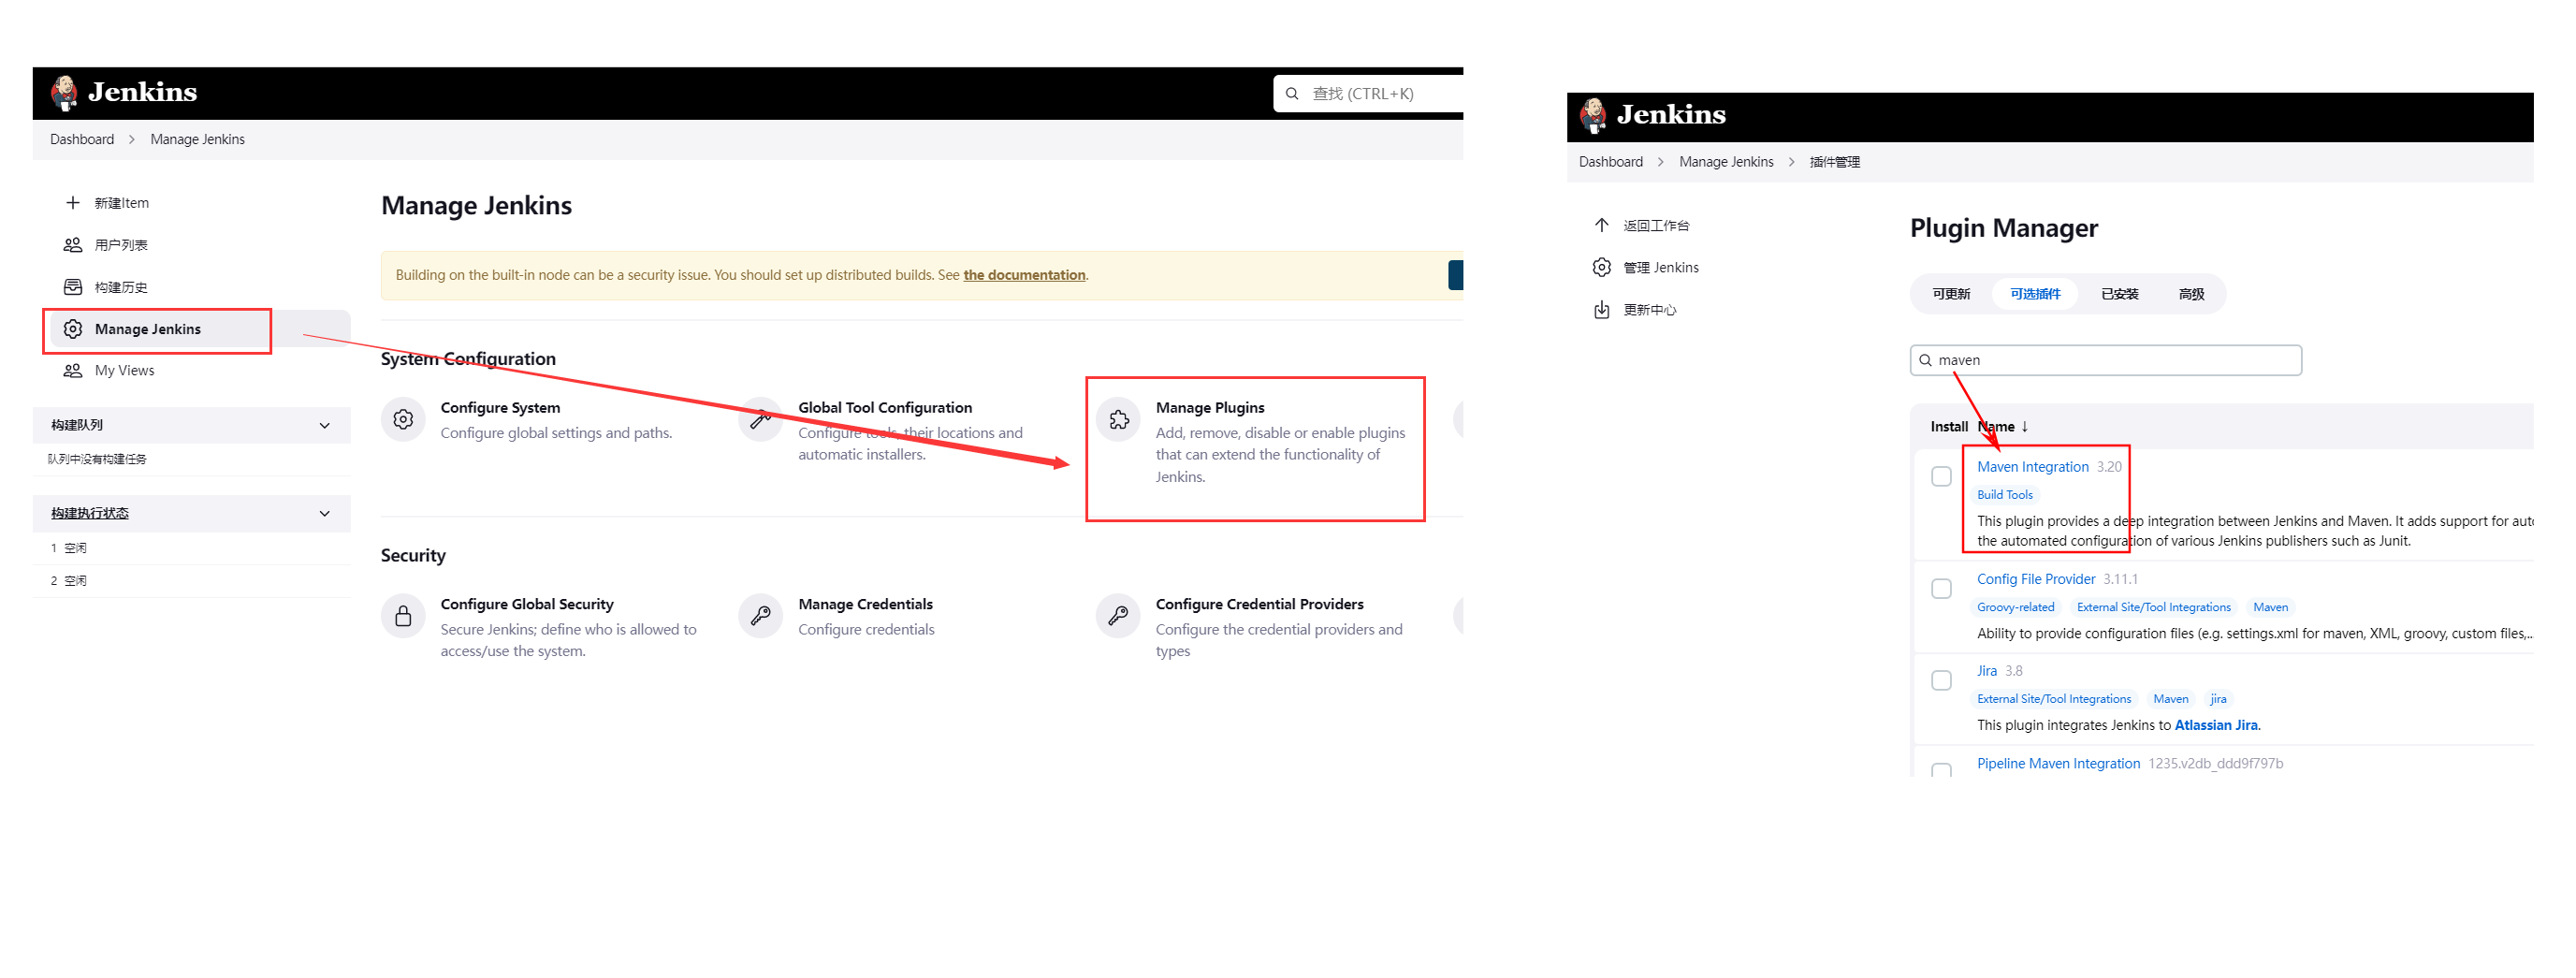The image size is (2576, 978).
Task: Click breadcrumb chevron after Dashboard in Plugin Manager
Action: (x=1661, y=162)
